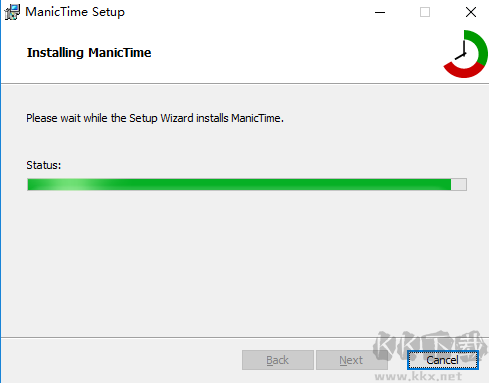Click the disabled Next button

point(351,360)
